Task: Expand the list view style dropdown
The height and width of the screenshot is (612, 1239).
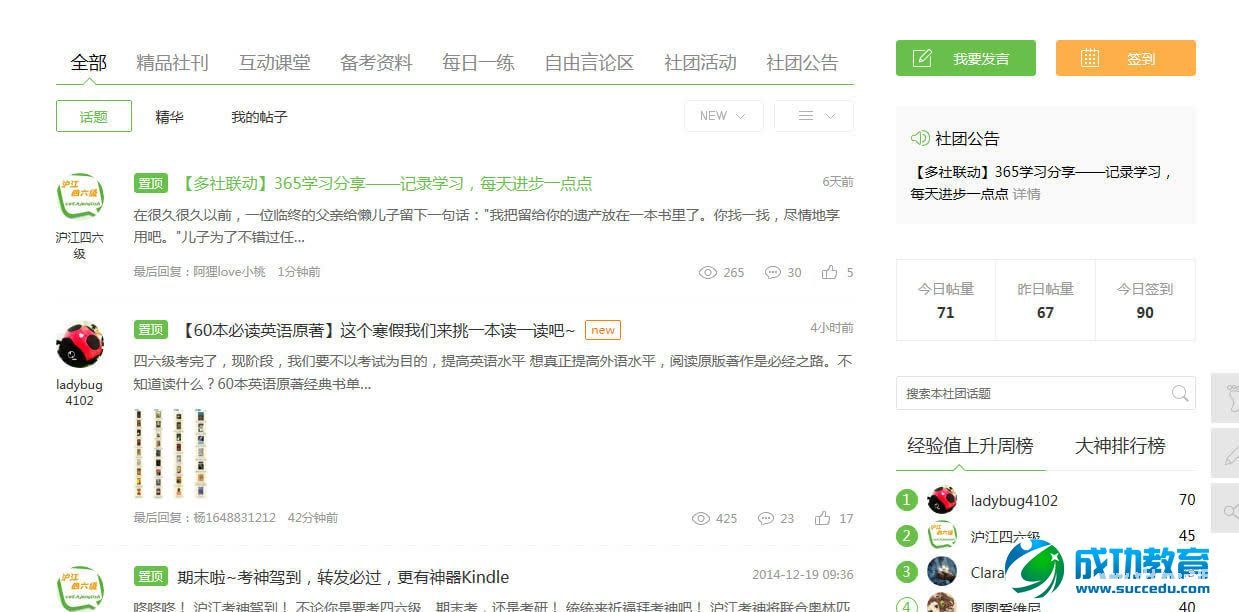Action: click(x=814, y=116)
